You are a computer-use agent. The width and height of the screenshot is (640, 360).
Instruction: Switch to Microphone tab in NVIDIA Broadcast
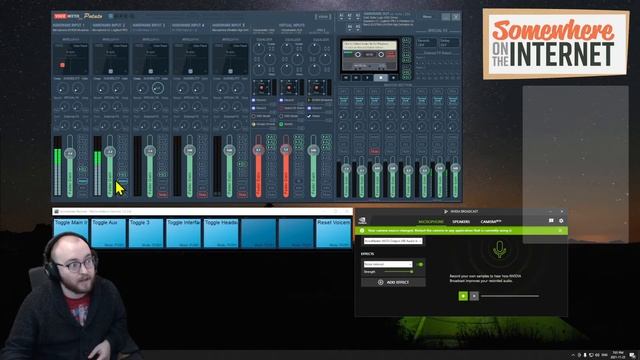click(x=431, y=222)
